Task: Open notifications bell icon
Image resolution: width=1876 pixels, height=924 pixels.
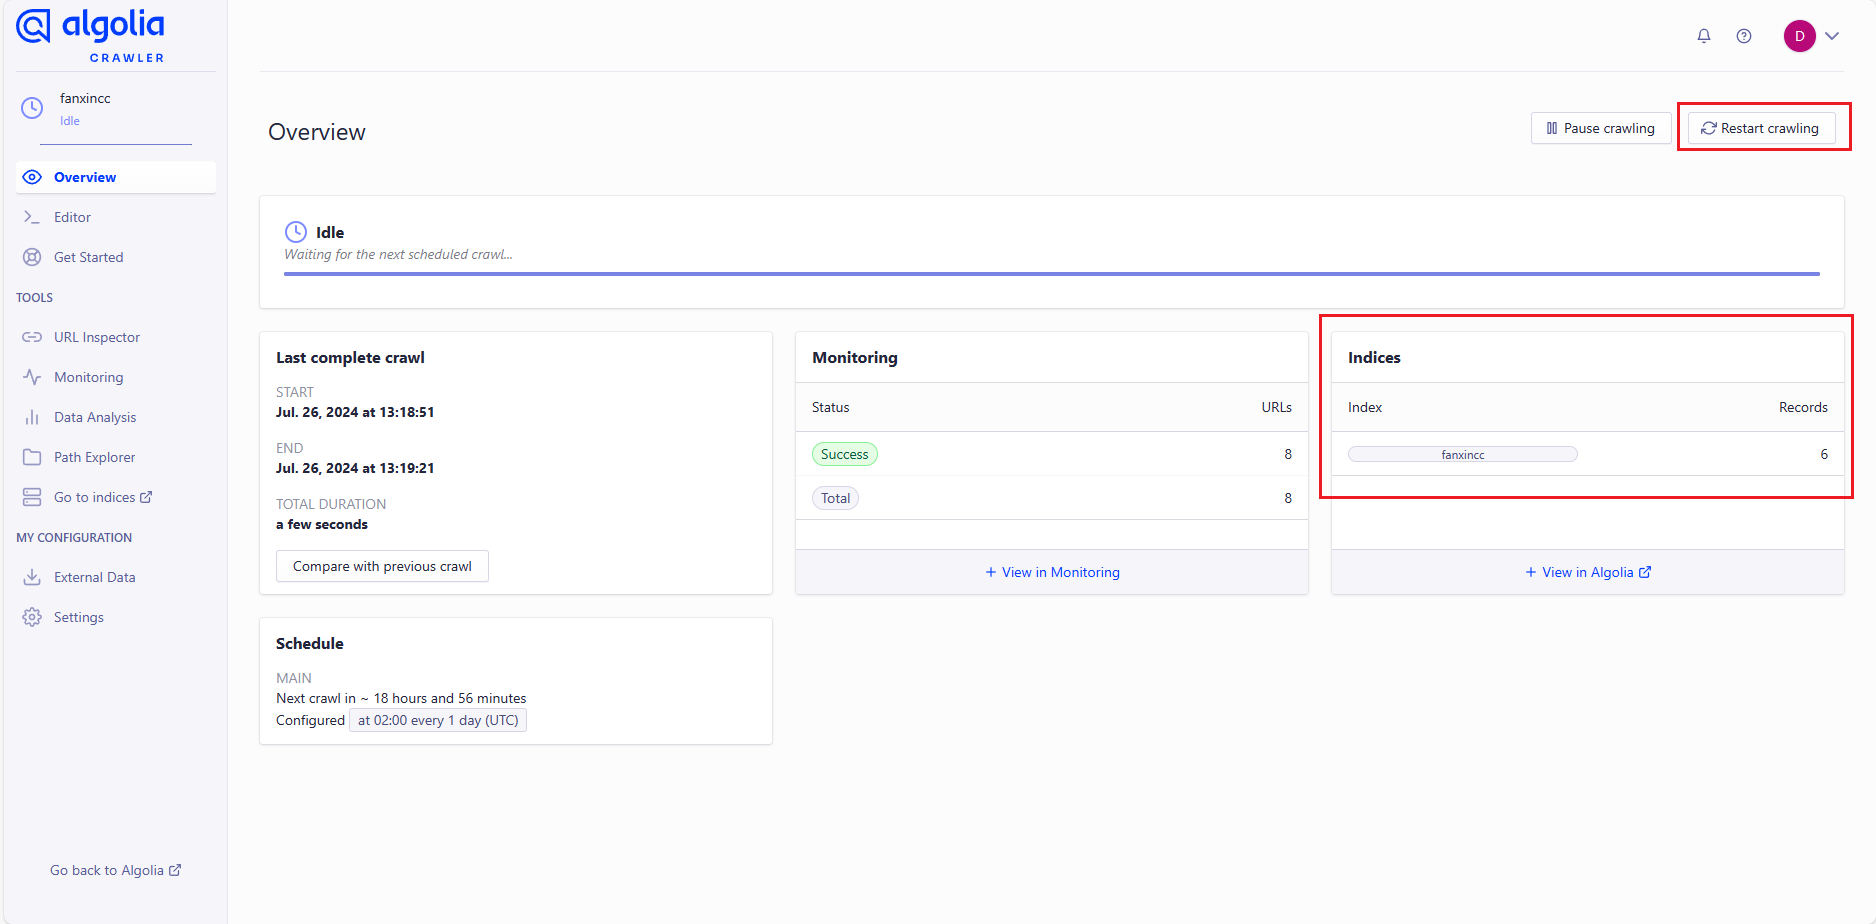Action: [1704, 36]
